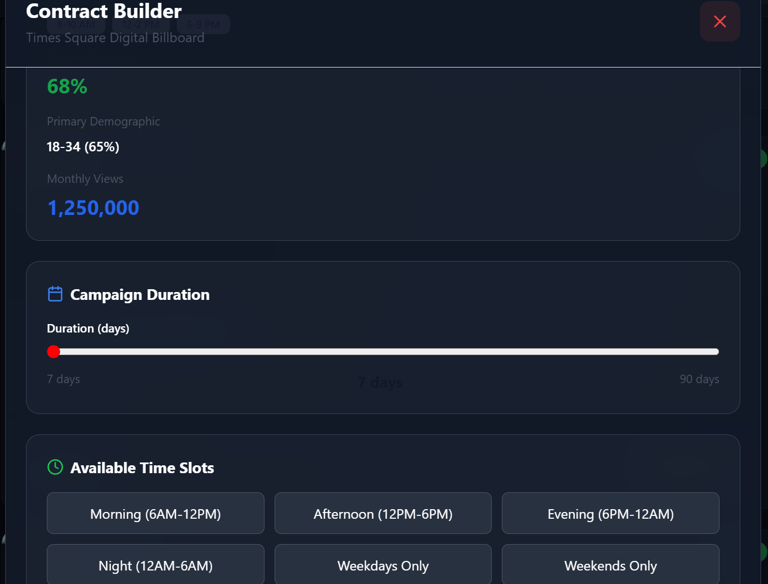The height and width of the screenshot is (584, 768).
Task: Click the red duration slider handle
Action: click(54, 351)
